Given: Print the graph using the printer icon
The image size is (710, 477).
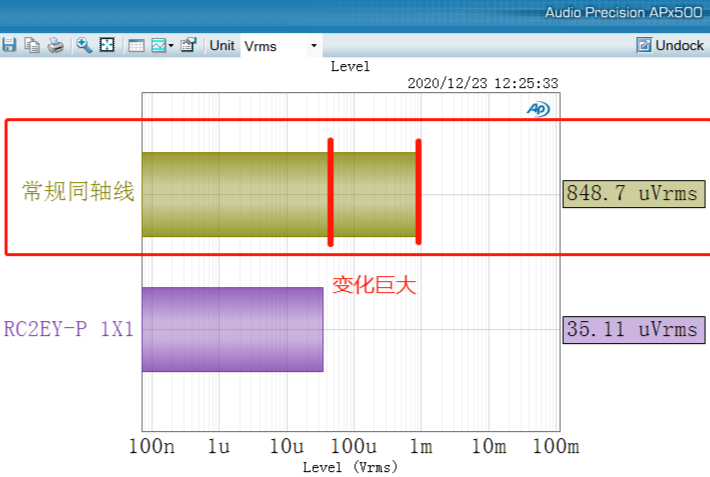Looking at the screenshot, I should point(56,45).
